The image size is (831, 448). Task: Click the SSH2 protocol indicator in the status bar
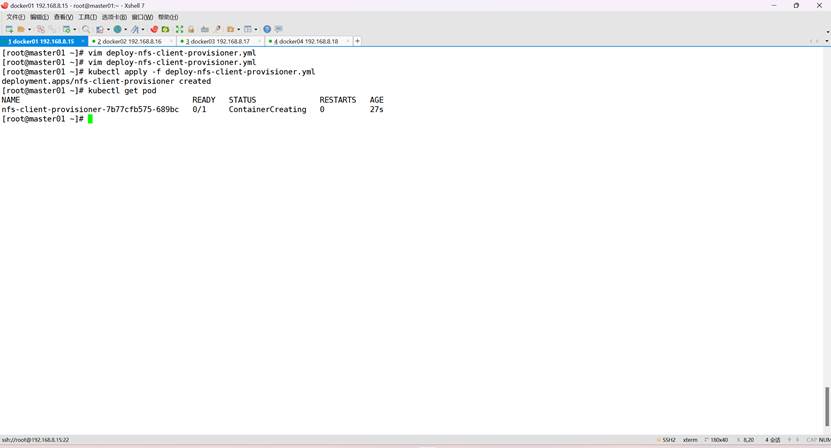(668, 440)
